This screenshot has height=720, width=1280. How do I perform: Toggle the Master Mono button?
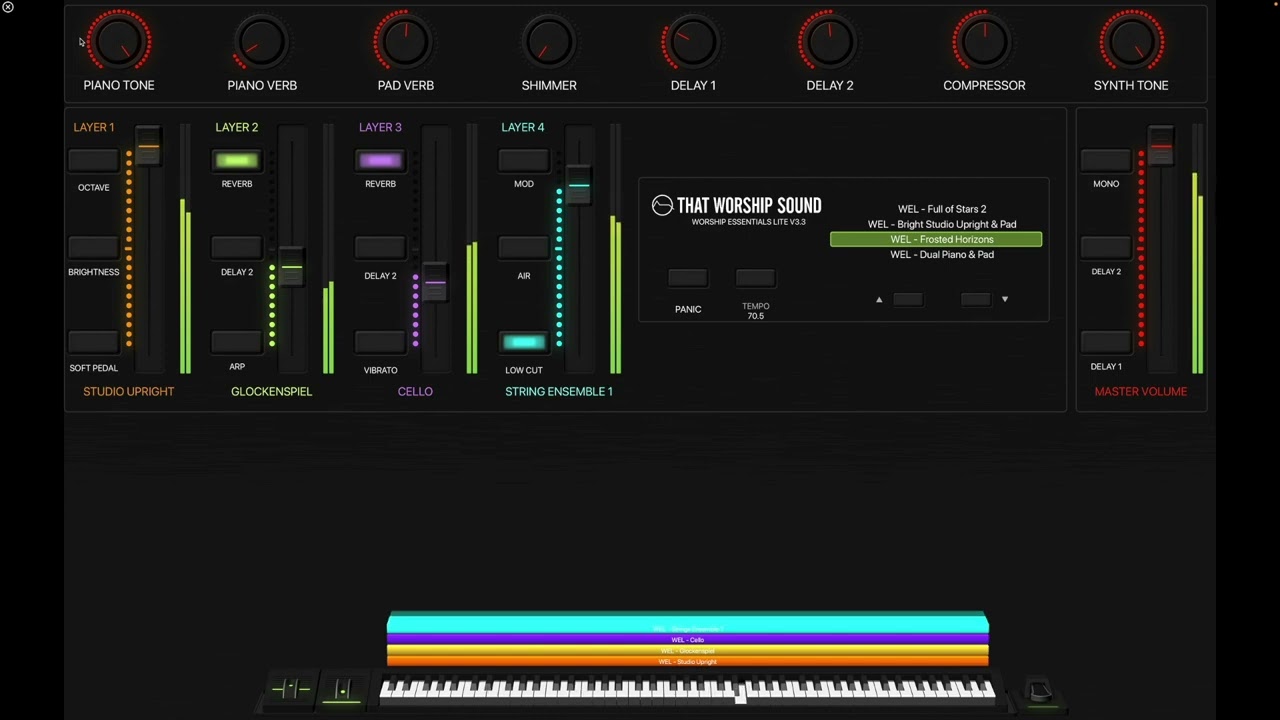coord(1106,160)
